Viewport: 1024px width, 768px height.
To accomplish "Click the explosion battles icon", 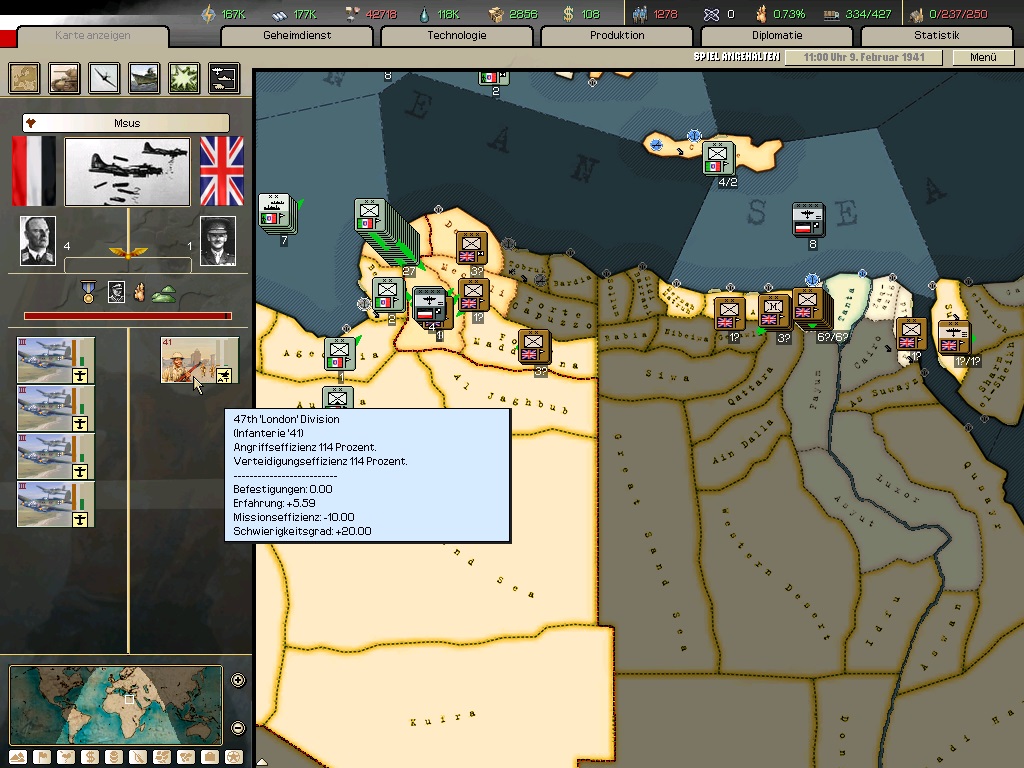I will (x=184, y=77).
